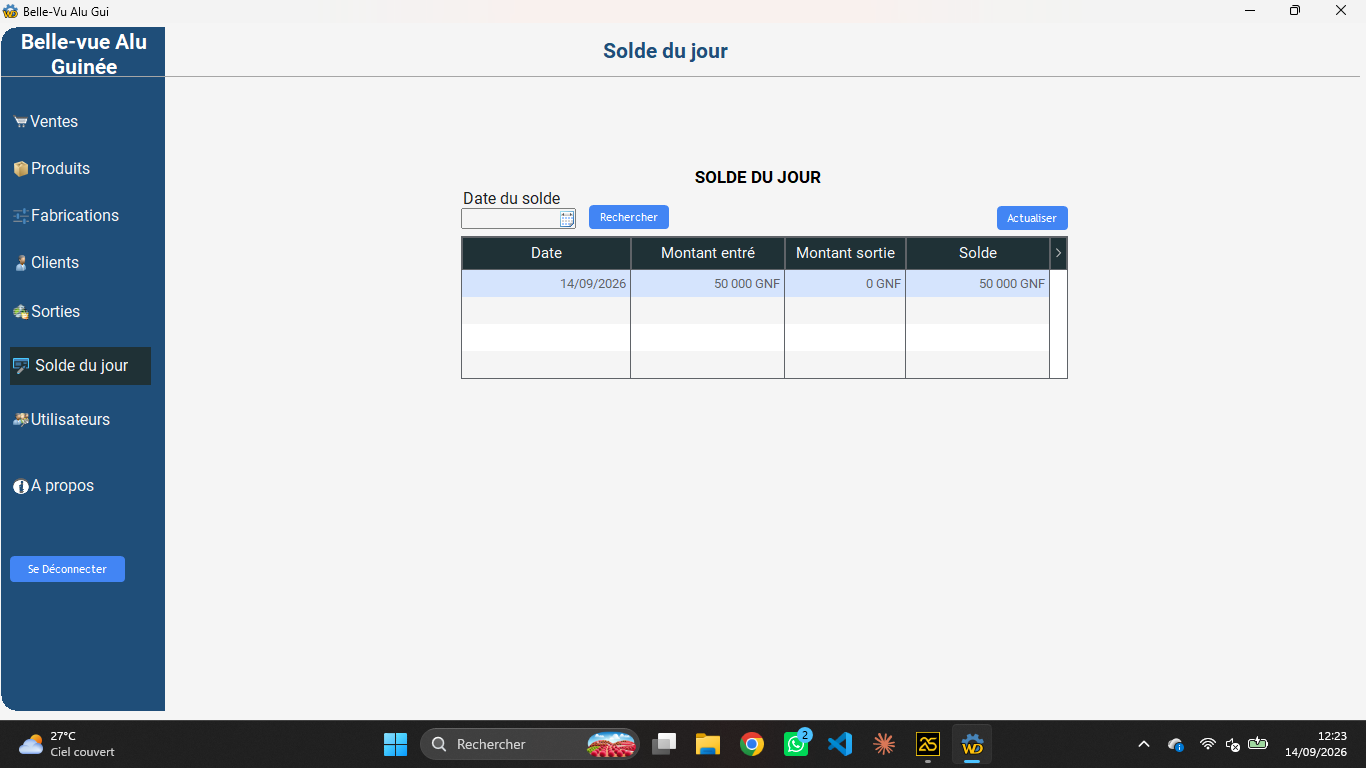Screen dimensions: 1366x768
Task: Show hidden system tray icons
Action: tap(1144, 744)
